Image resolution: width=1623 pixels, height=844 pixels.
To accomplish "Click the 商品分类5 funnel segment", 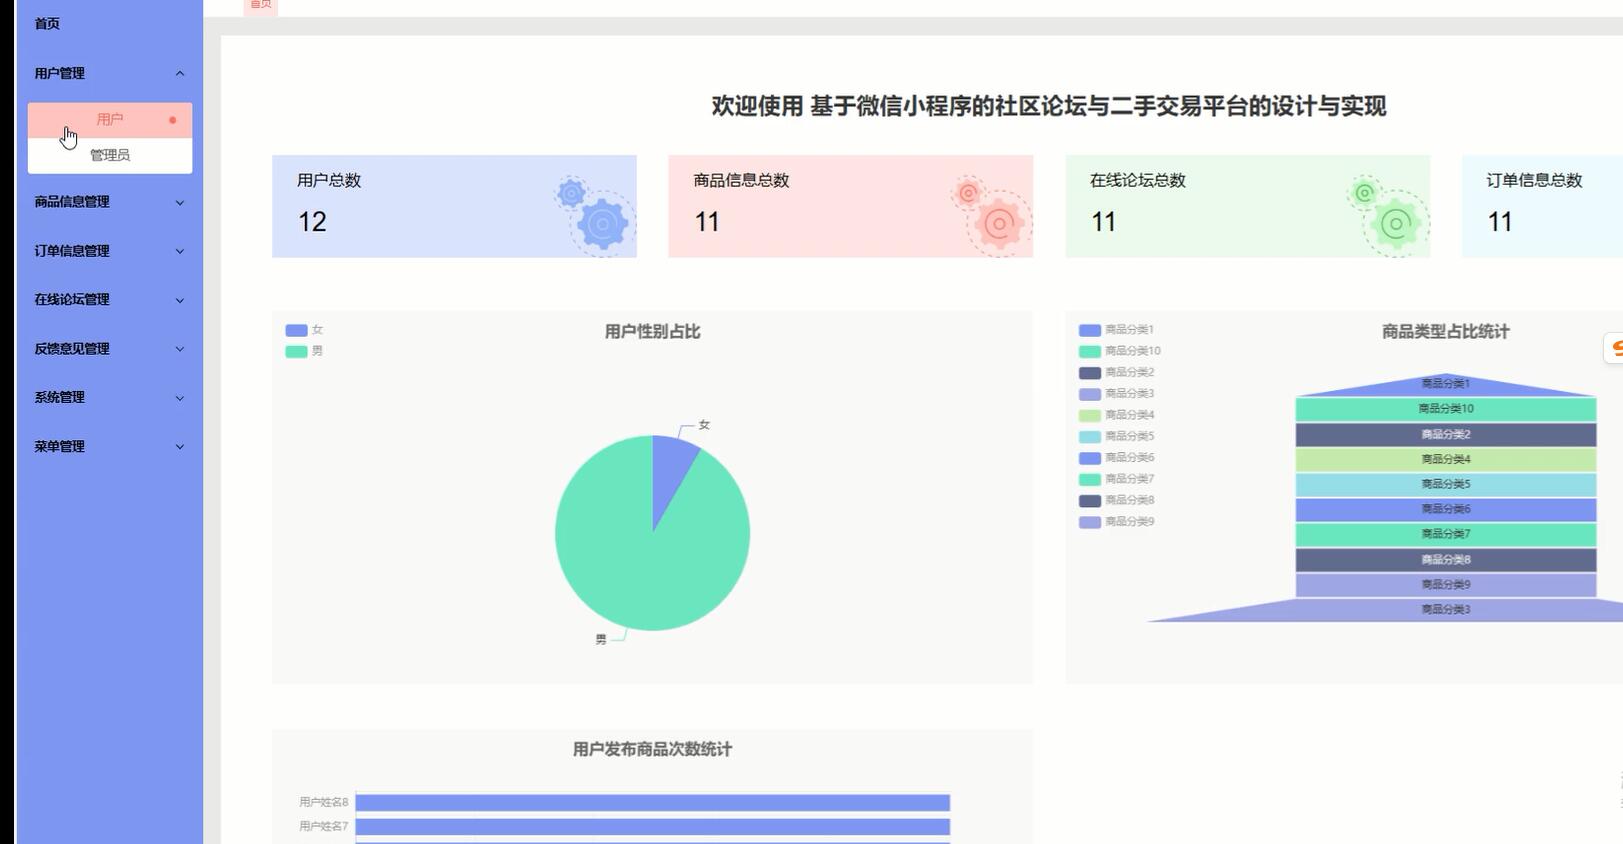I will [1446, 485].
